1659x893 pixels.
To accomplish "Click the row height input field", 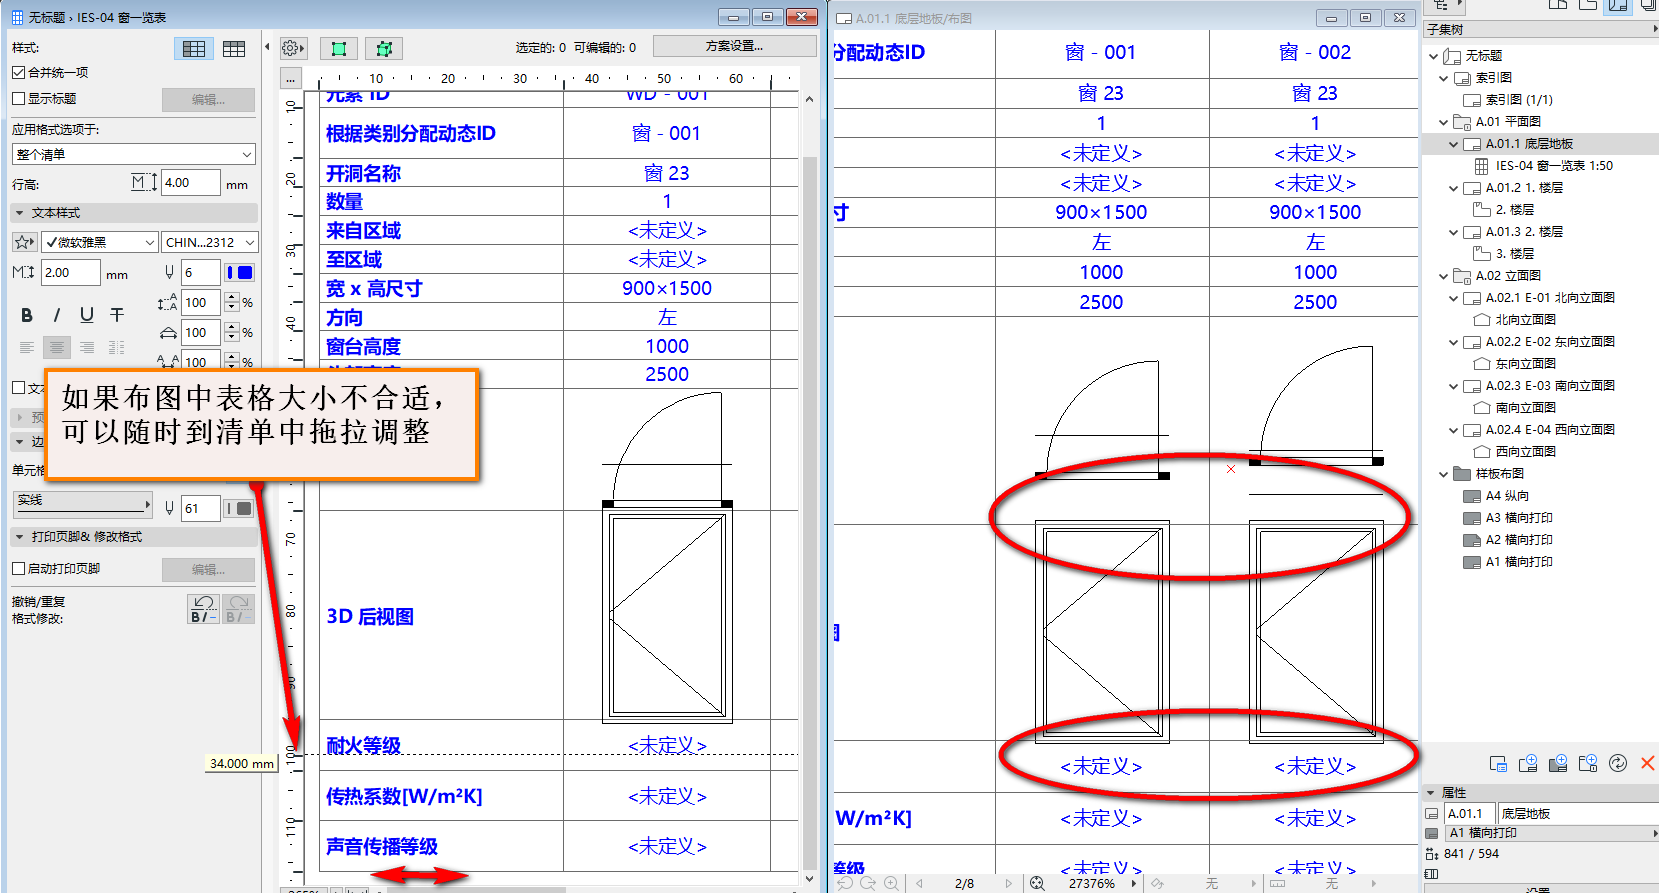I will click(x=190, y=183).
